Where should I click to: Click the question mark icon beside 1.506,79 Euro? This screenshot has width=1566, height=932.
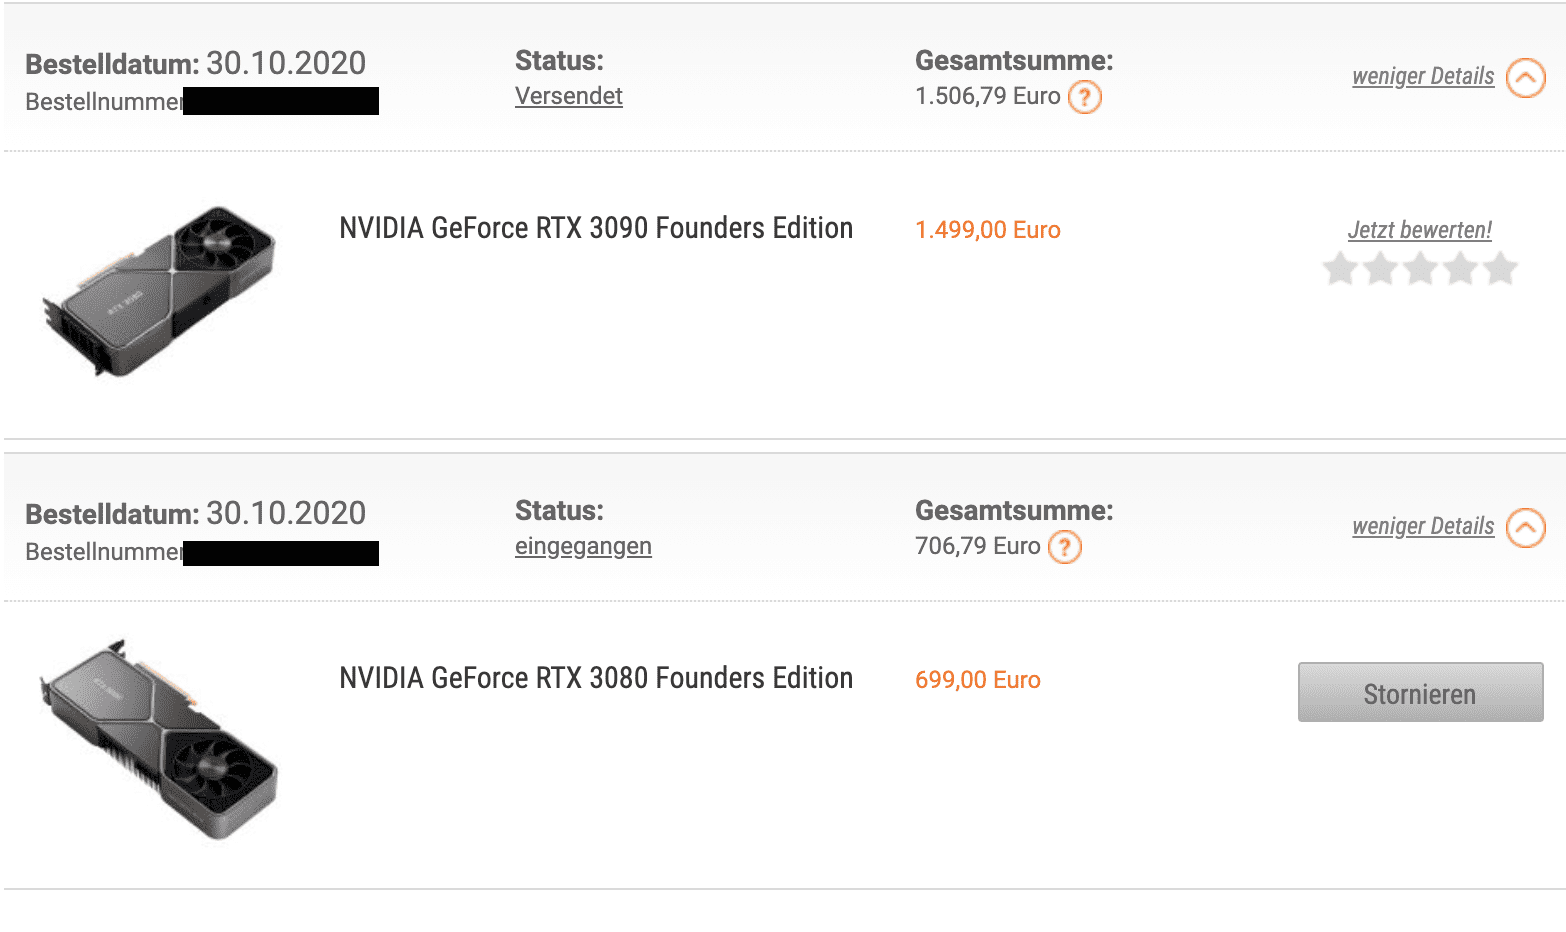pos(1085,97)
